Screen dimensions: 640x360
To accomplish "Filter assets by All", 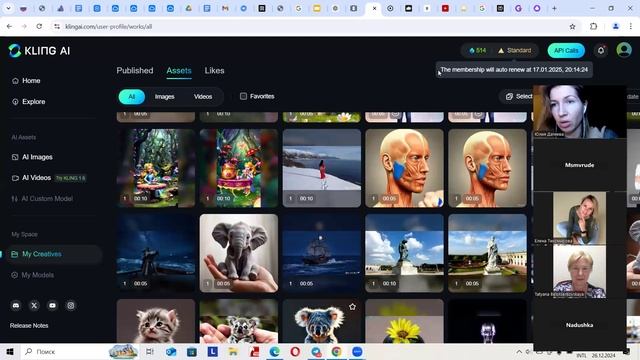I will point(131,97).
